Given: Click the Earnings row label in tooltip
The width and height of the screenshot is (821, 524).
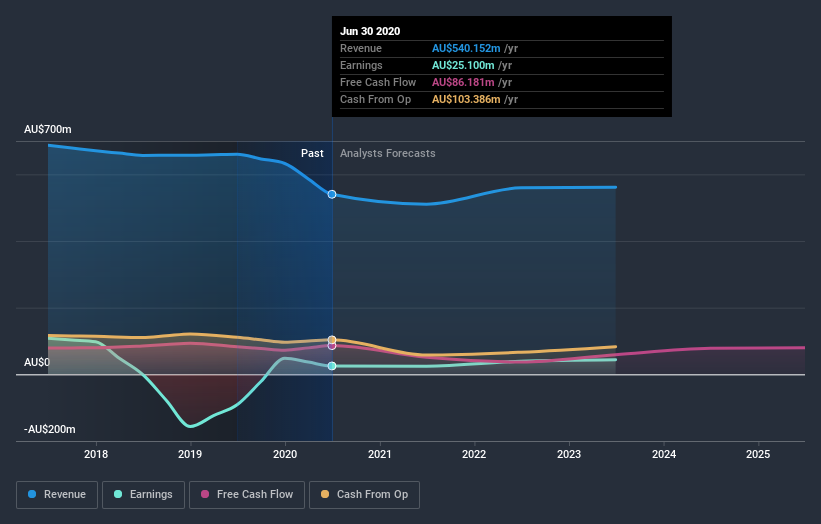Looking at the screenshot, I should (361, 65).
